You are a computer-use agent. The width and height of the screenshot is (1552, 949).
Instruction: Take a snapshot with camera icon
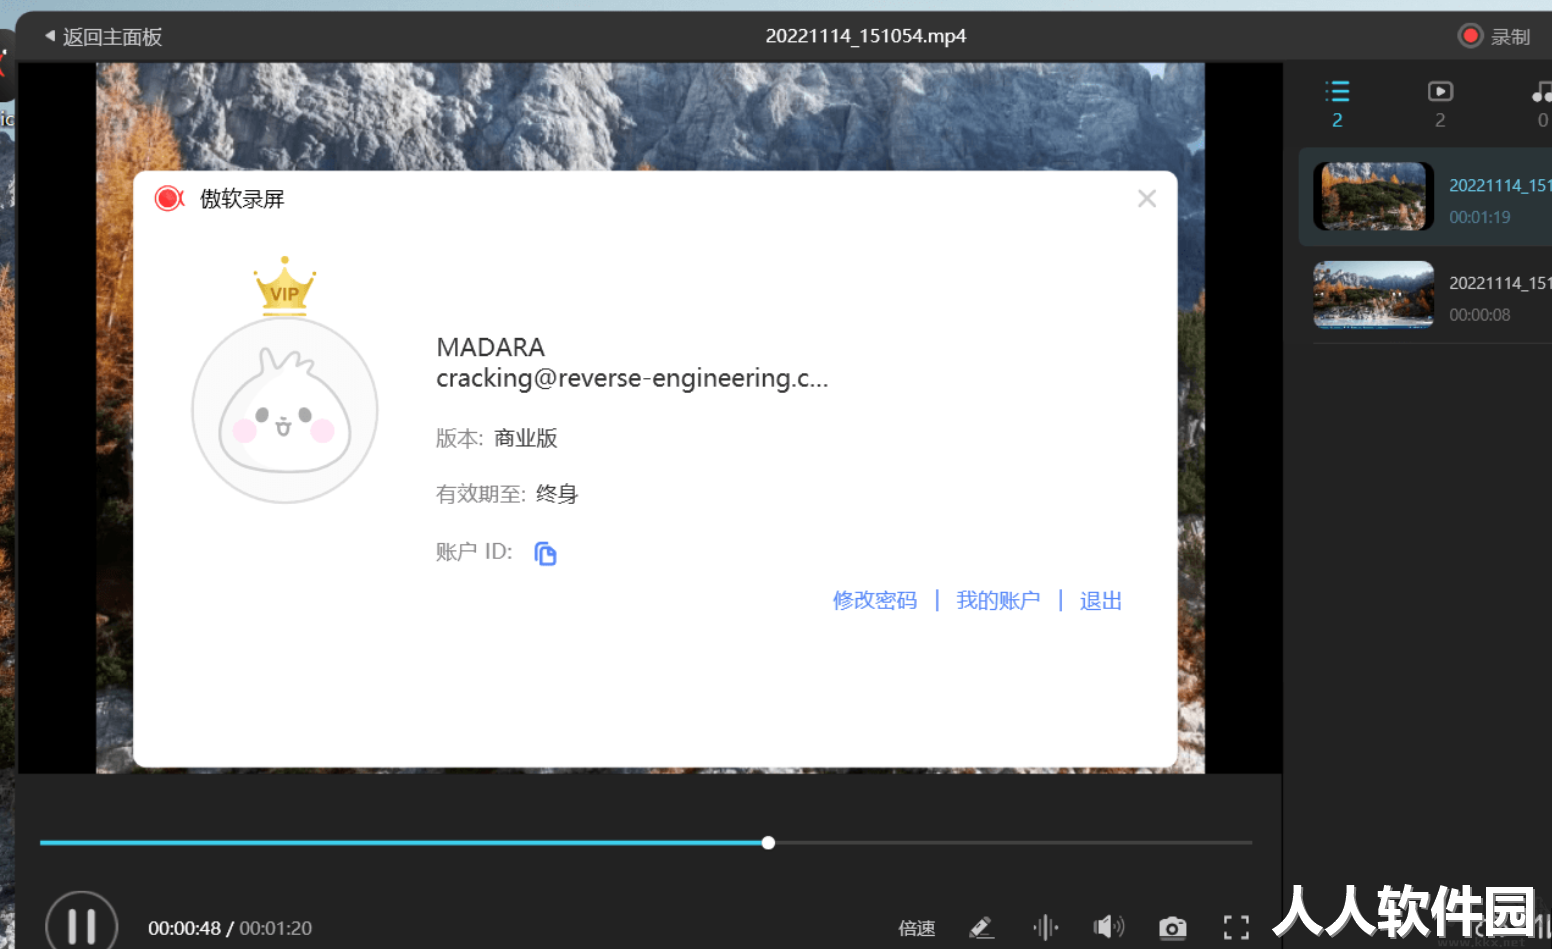1173,928
